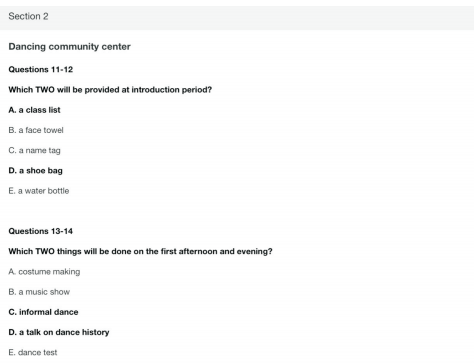Click the first afternoon and evening question
The width and height of the screenshot is (474, 364).
tap(140, 251)
